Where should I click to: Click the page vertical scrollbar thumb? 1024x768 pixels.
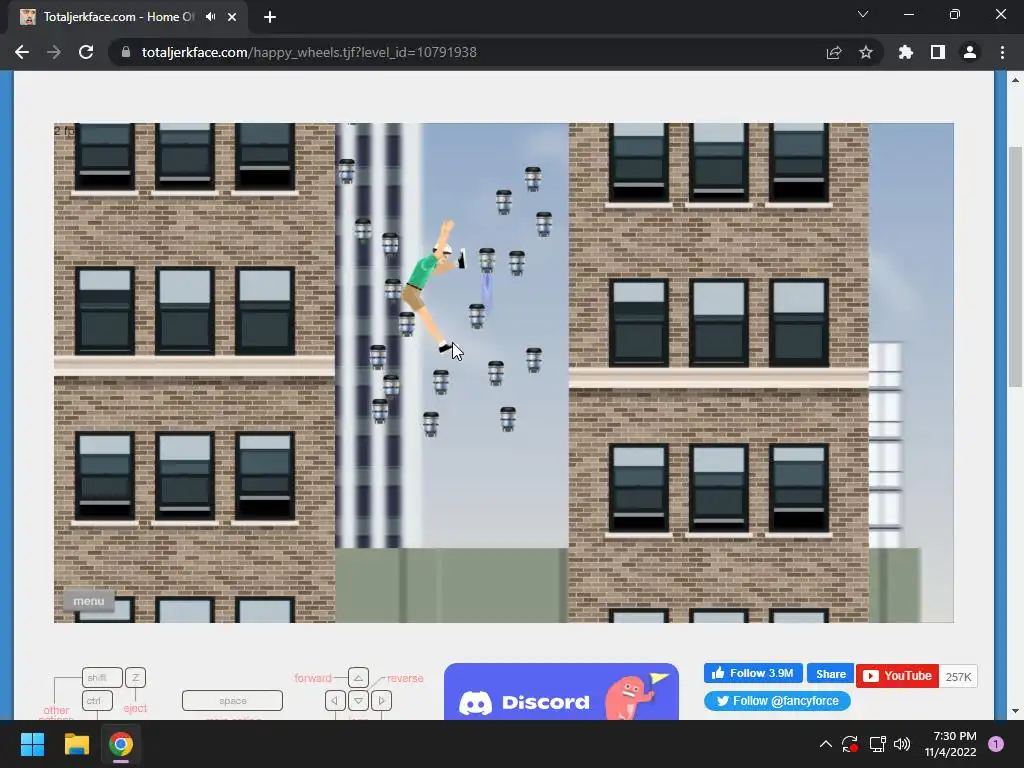click(1015, 266)
